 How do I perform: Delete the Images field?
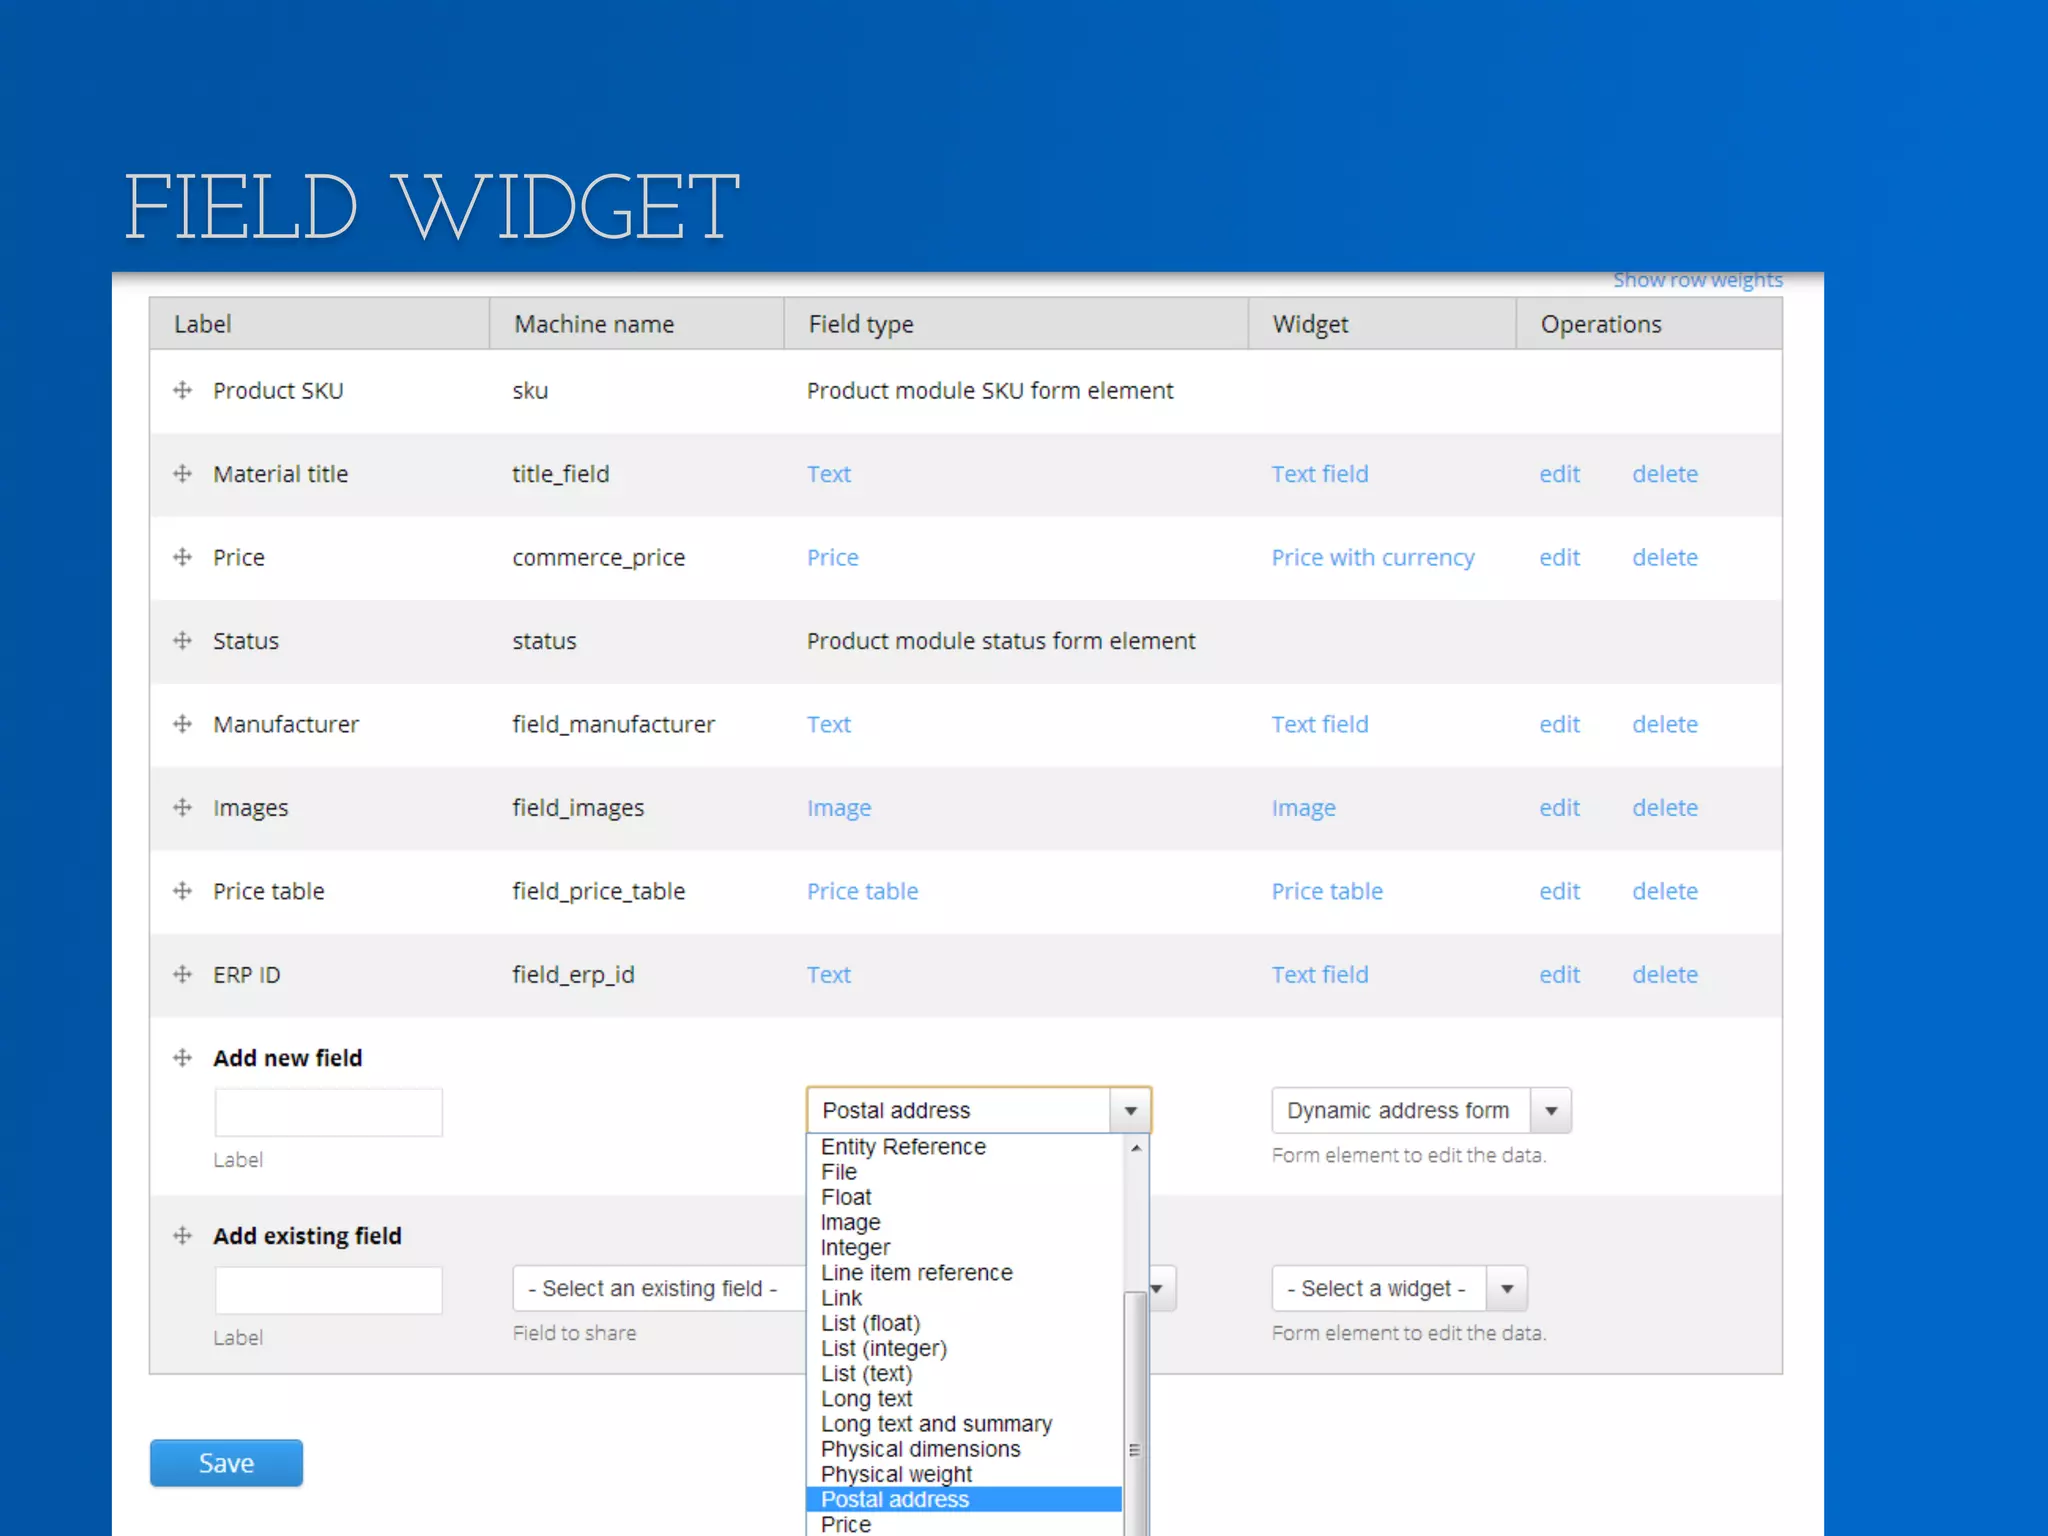[1665, 807]
